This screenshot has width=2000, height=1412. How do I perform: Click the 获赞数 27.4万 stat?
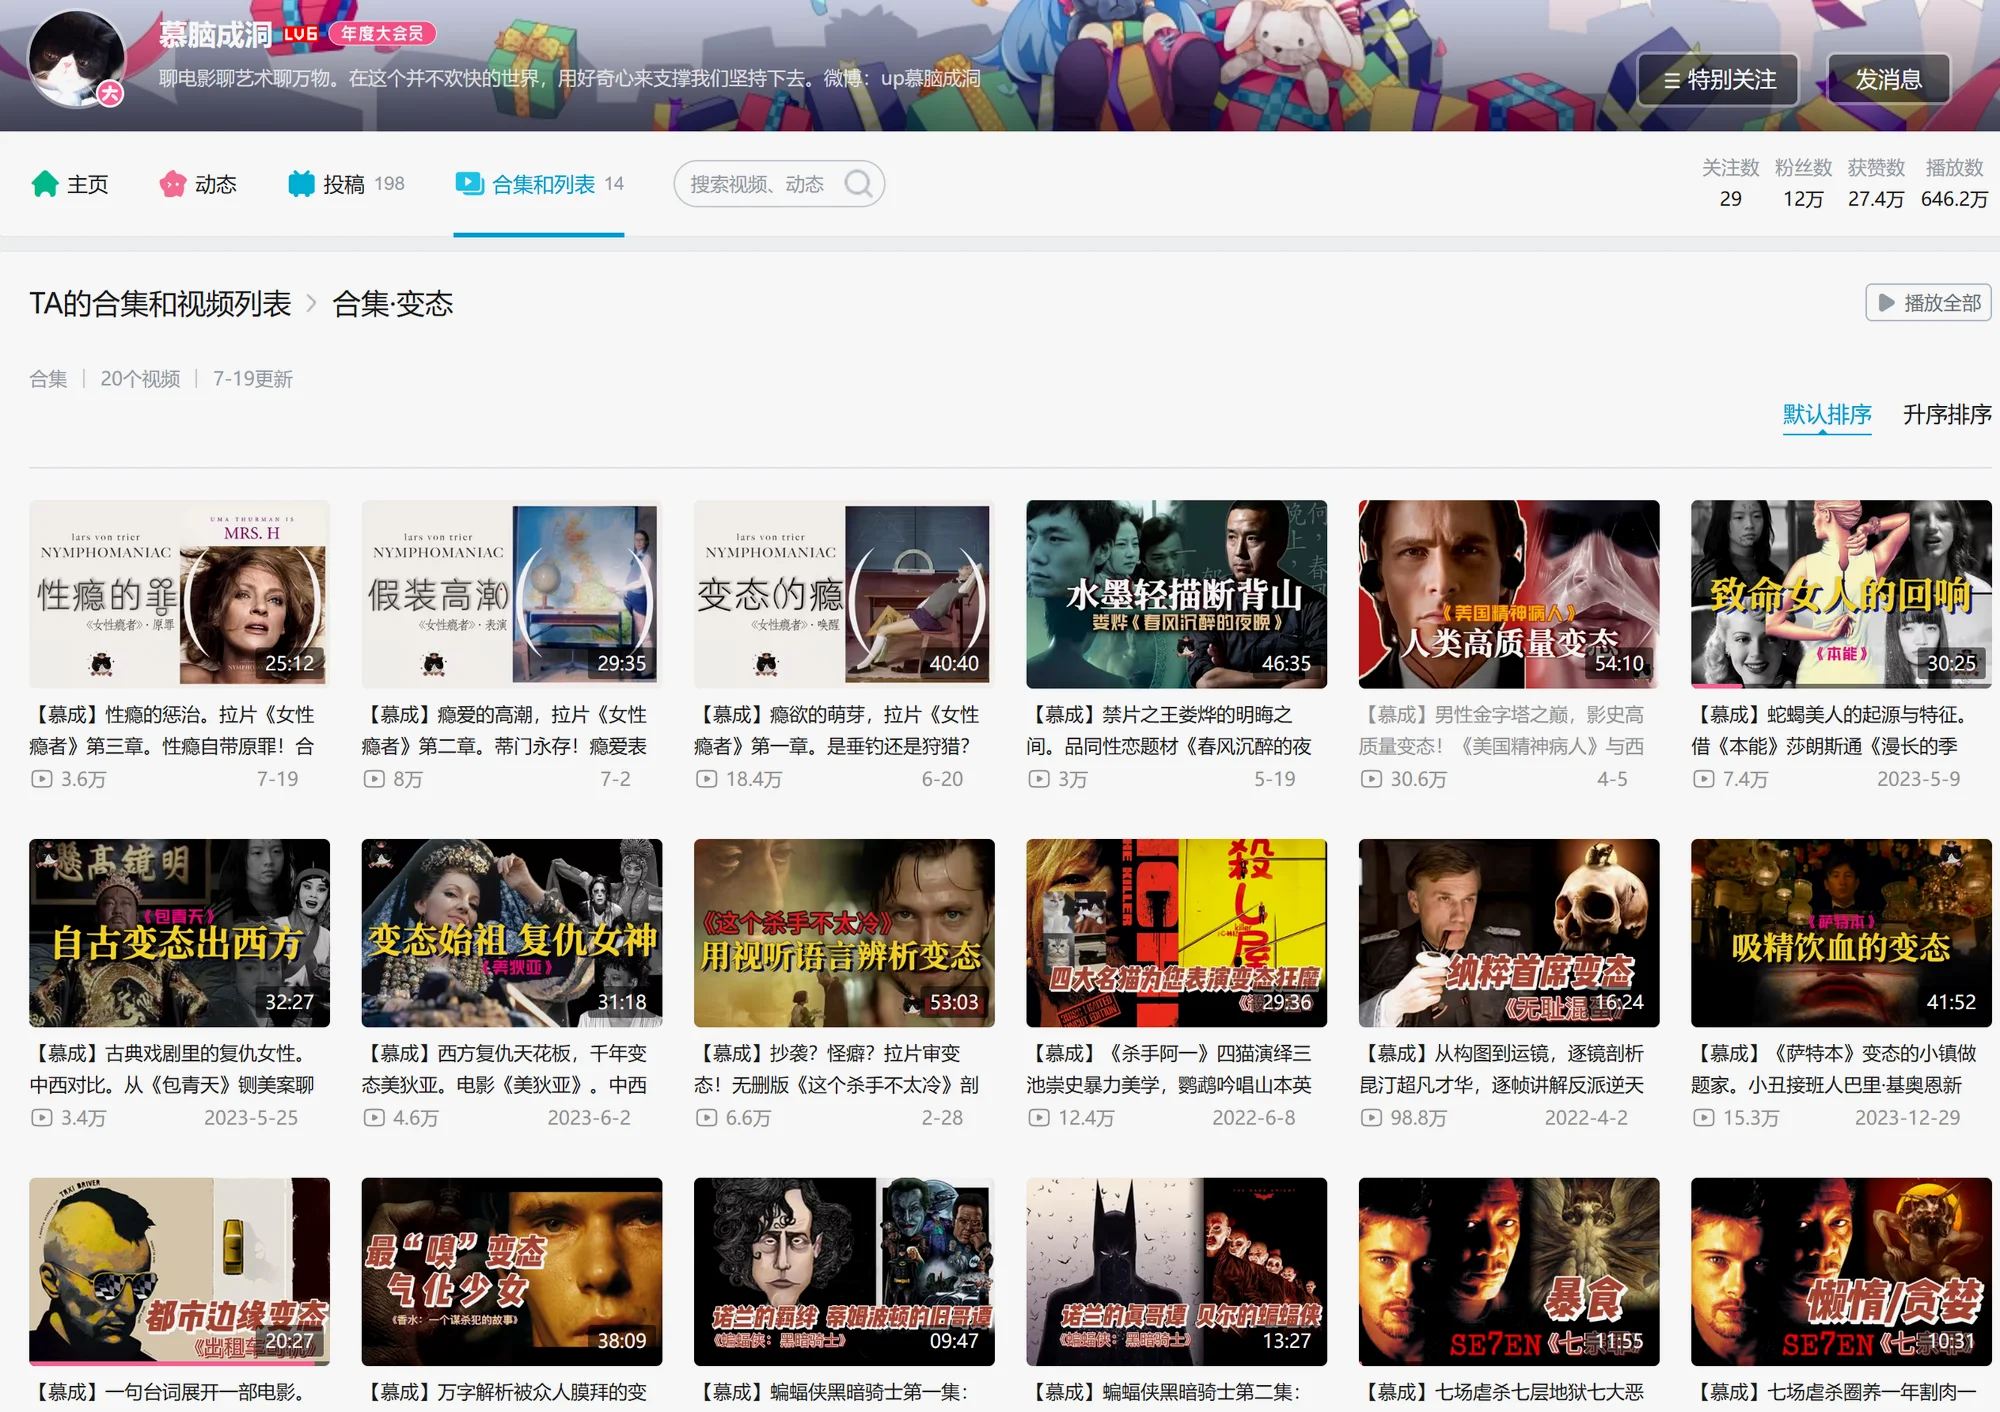tap(1876, 183)
